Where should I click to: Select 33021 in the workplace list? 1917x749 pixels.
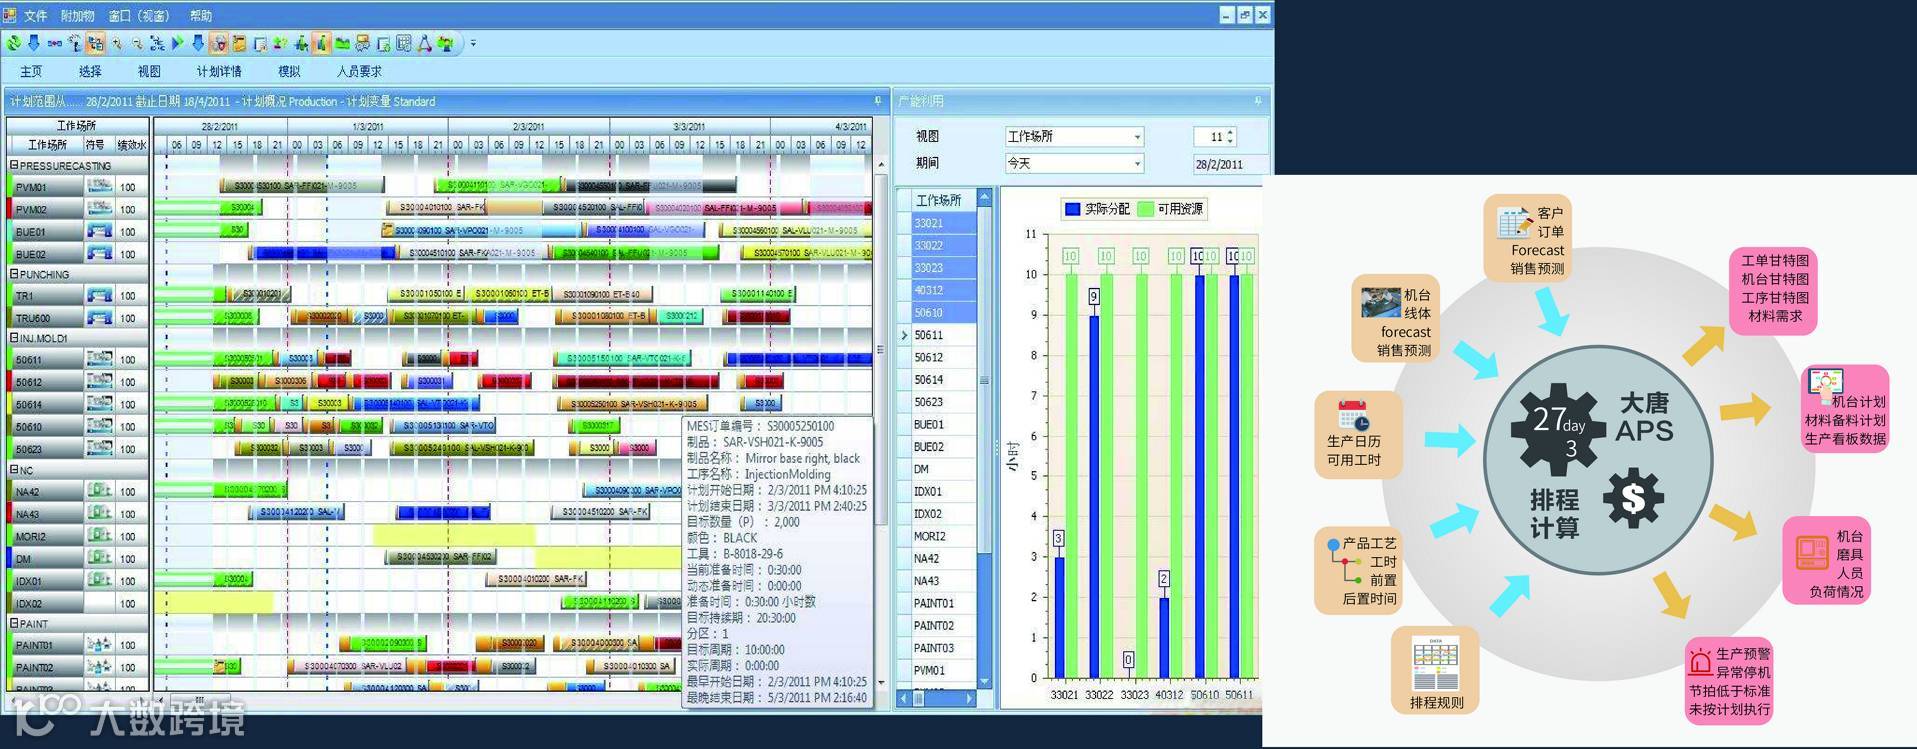click(x=944, y=223)
